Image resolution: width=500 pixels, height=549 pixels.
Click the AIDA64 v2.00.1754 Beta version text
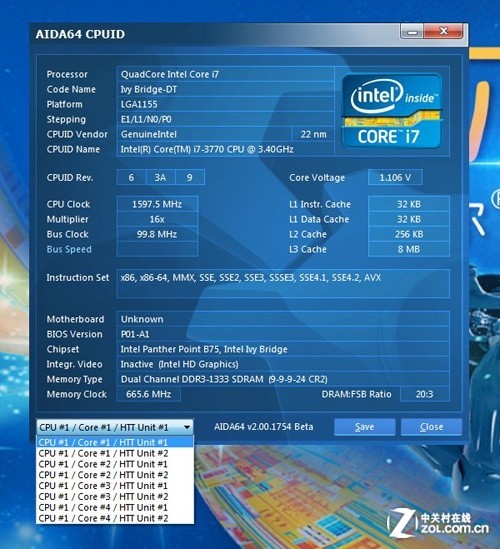point(264,427)
